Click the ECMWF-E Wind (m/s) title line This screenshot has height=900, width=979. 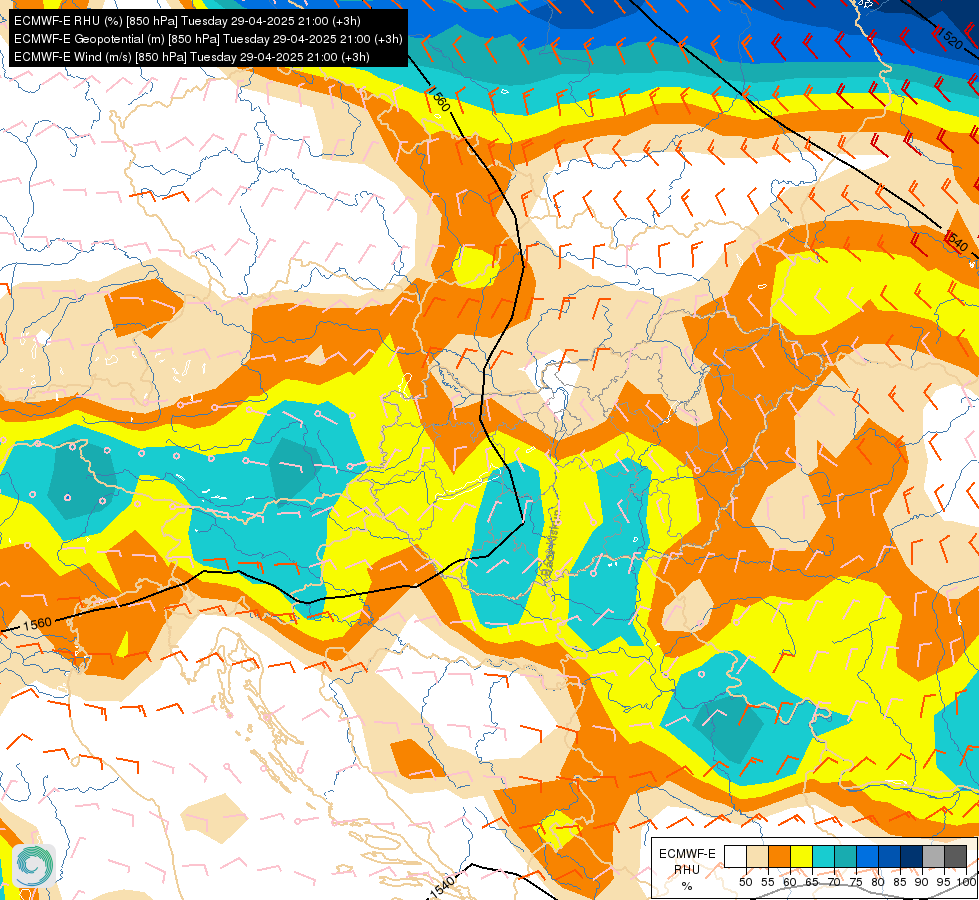192,57
